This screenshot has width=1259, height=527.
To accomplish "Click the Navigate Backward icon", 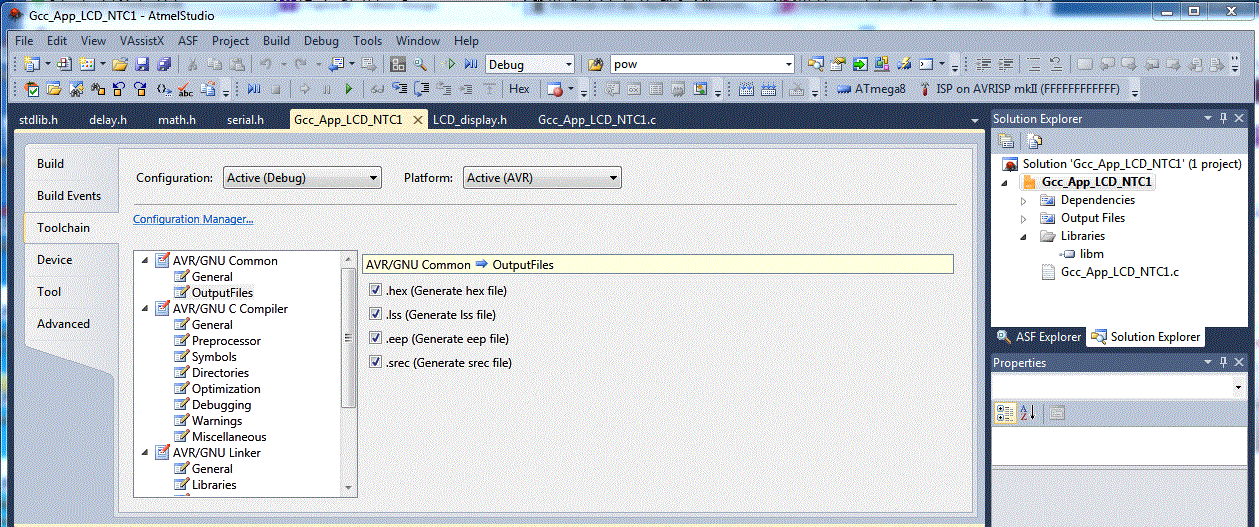I will (x=334, y=64).
